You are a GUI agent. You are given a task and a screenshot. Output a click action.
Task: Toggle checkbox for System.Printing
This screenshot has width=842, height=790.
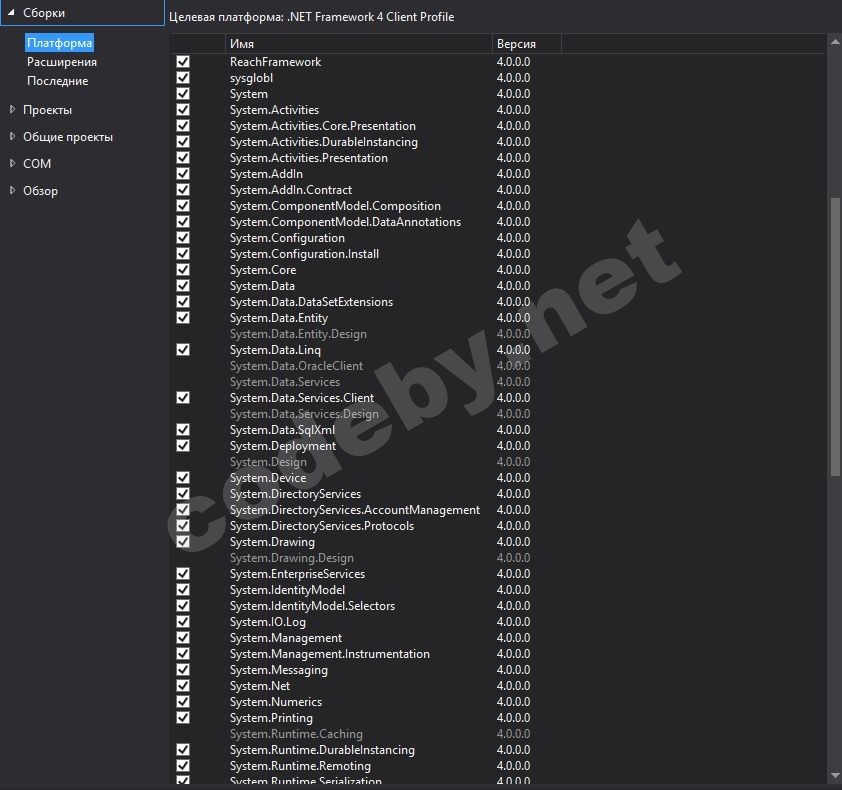[183, 717]
